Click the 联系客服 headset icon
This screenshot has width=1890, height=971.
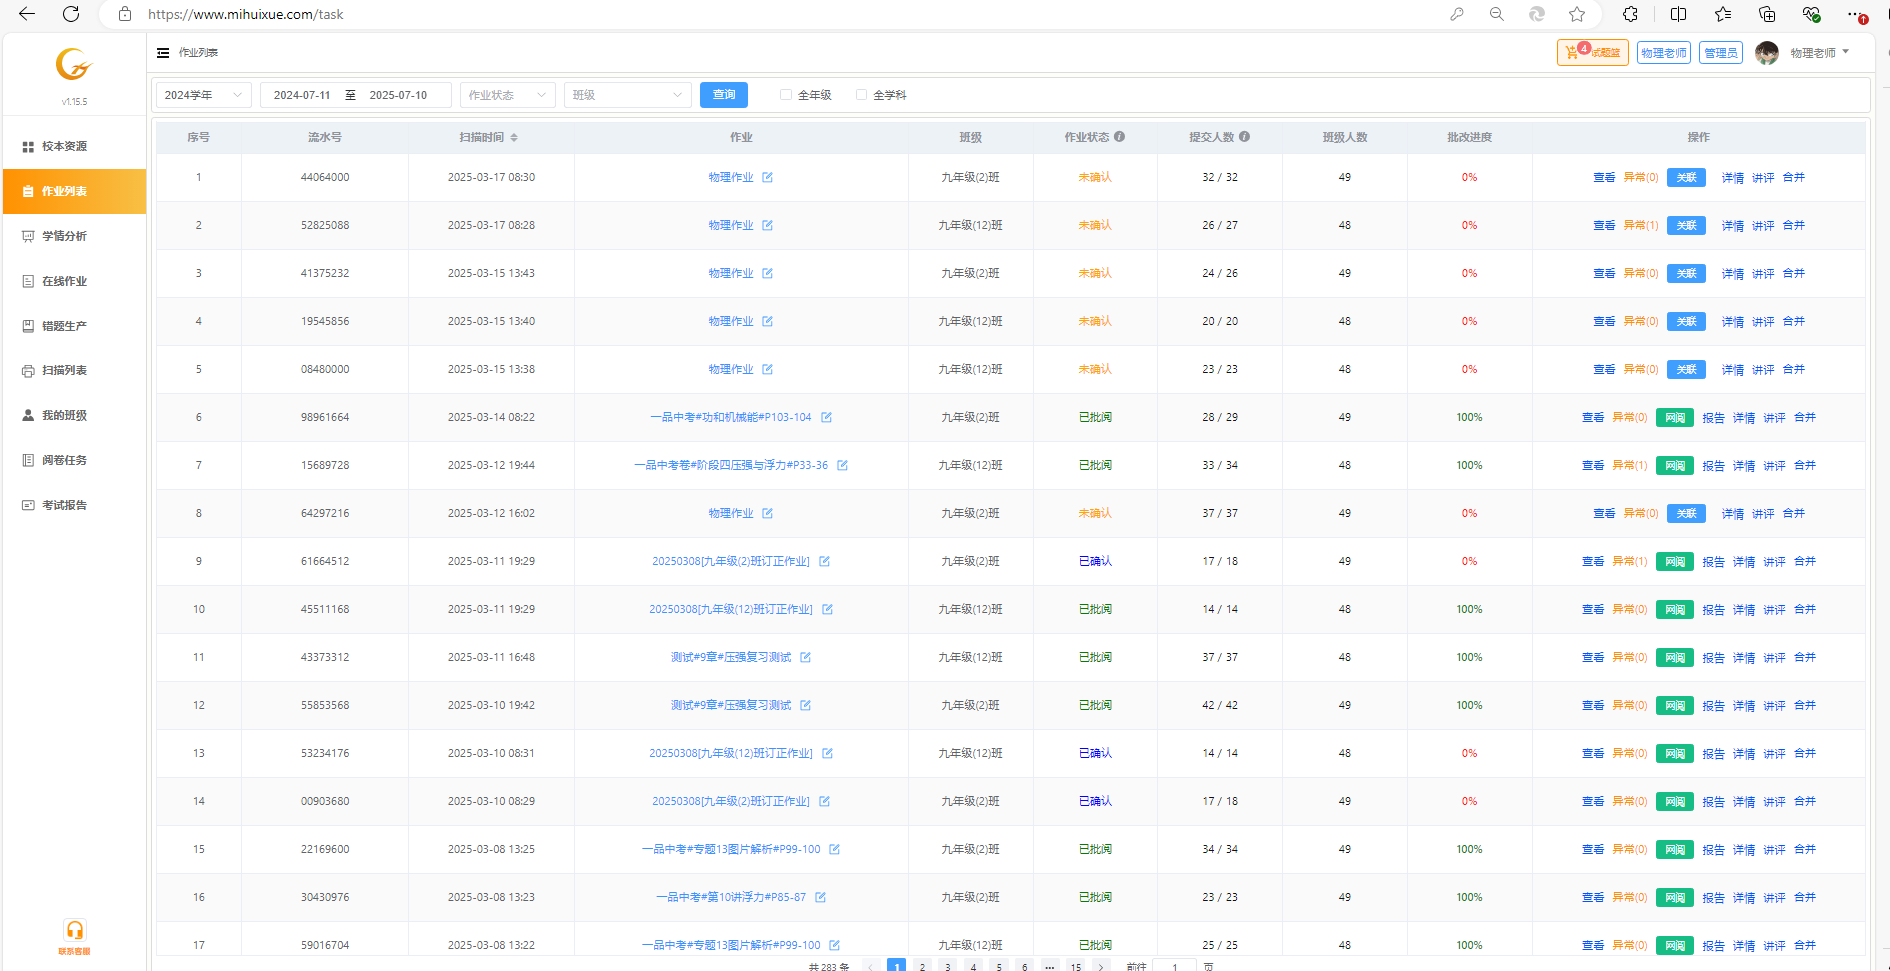[74, 931]
